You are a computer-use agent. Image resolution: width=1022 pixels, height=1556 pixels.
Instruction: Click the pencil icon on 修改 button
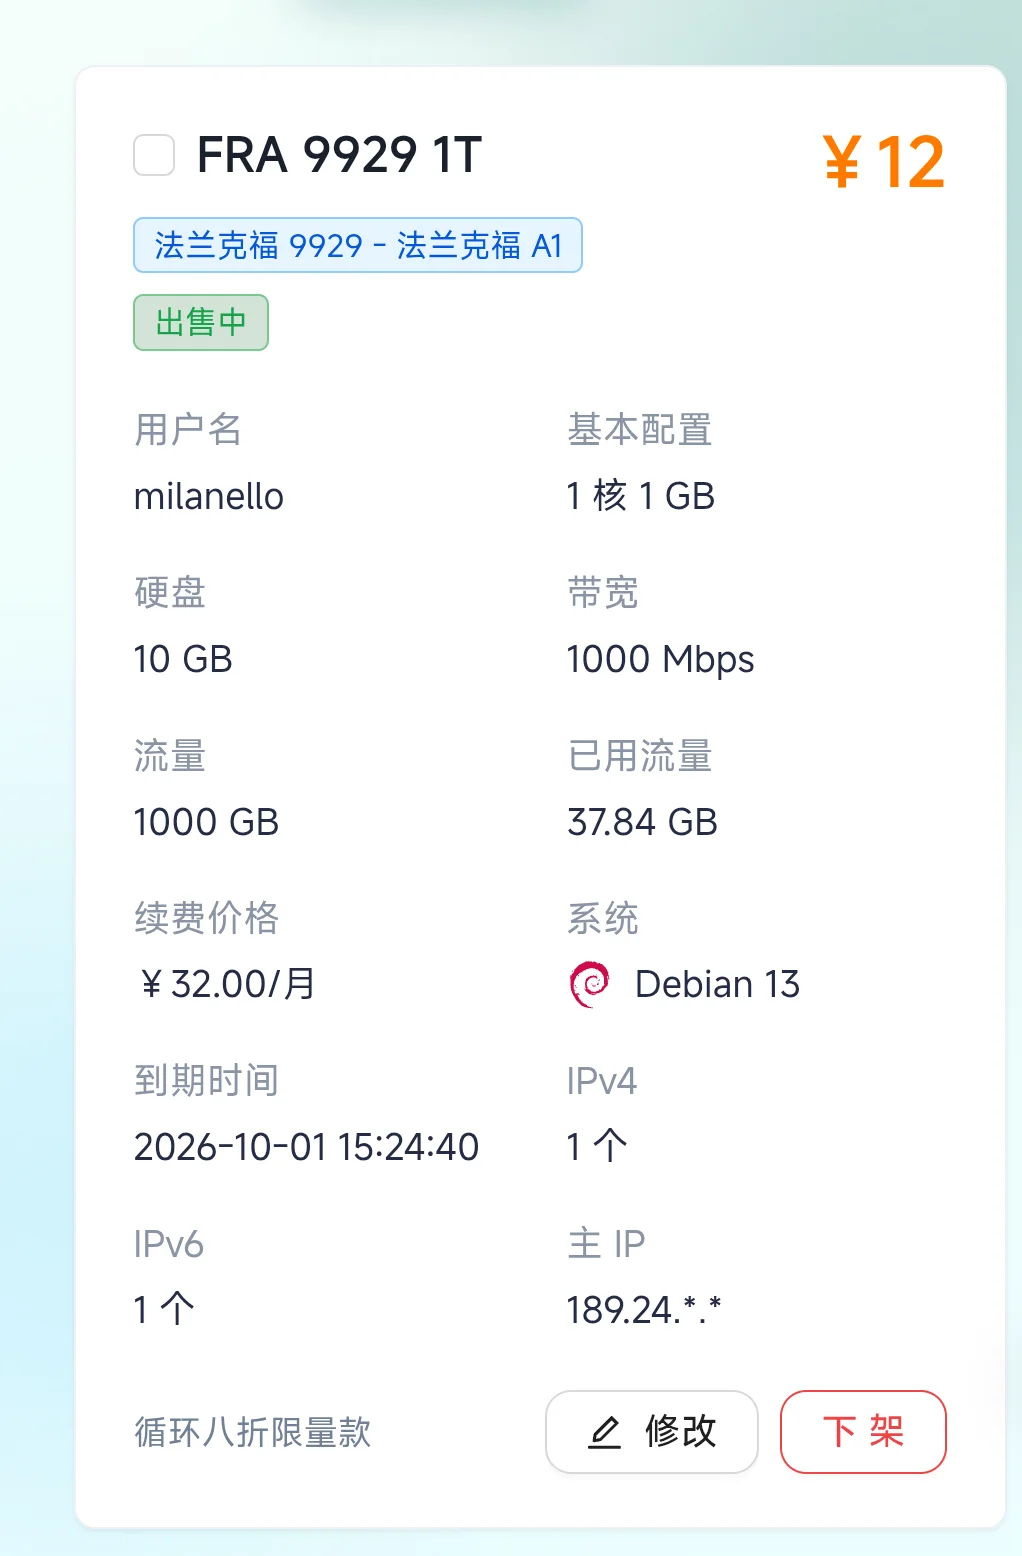(x=604, y=1432)
